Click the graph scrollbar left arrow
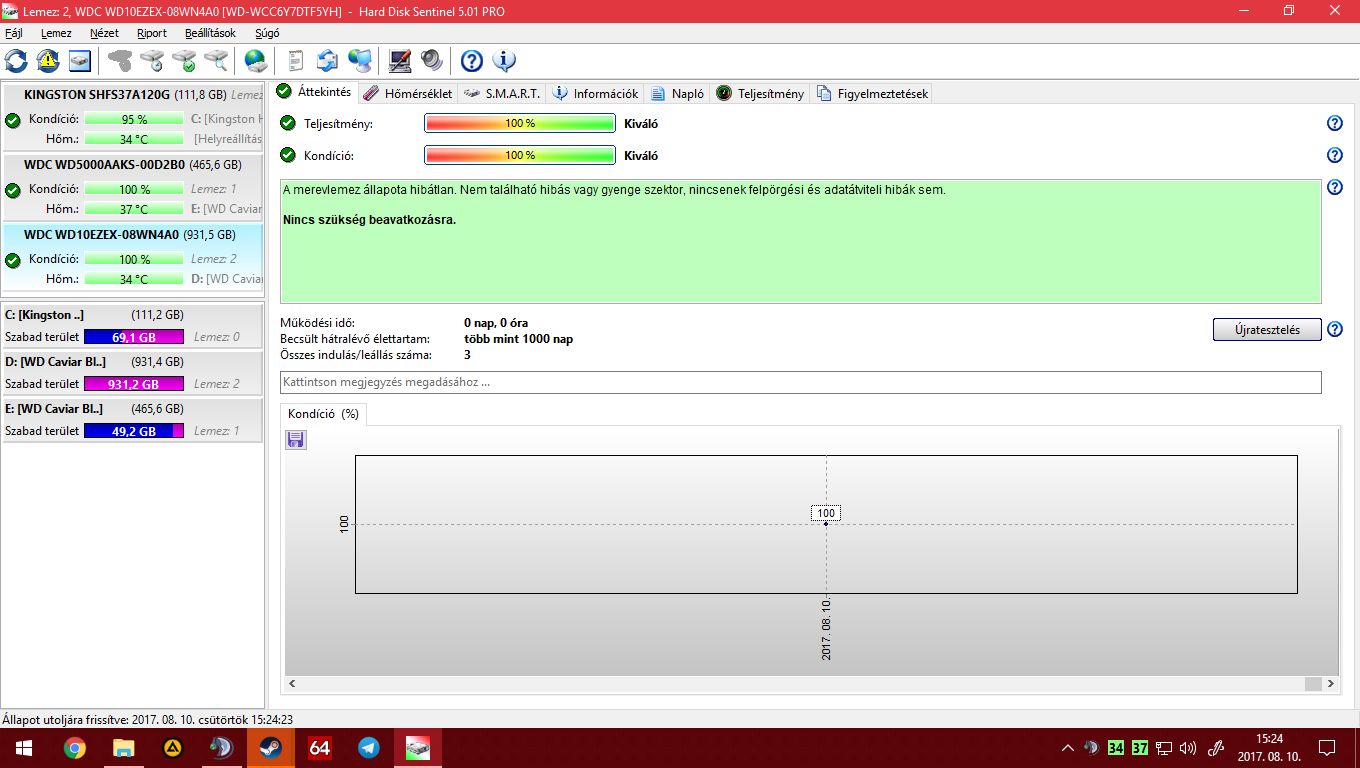 coord(293,684)
